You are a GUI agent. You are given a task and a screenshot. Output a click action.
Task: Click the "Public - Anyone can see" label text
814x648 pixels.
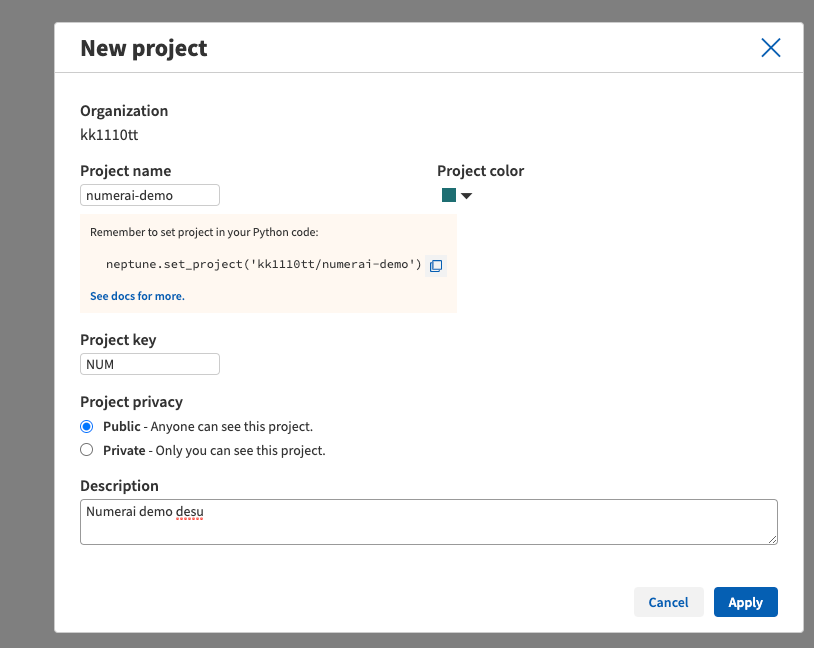pos(208,426)
